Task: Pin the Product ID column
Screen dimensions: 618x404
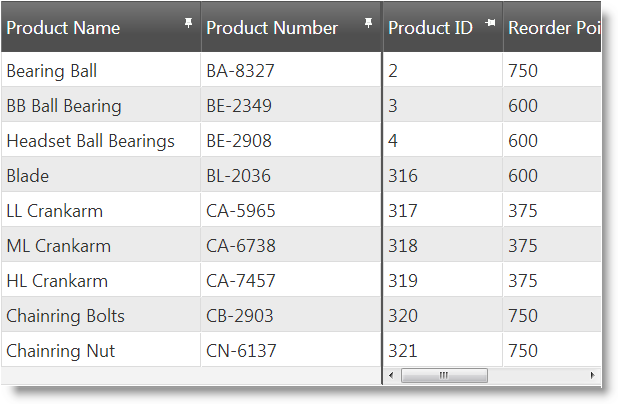Action: (490, 21)
